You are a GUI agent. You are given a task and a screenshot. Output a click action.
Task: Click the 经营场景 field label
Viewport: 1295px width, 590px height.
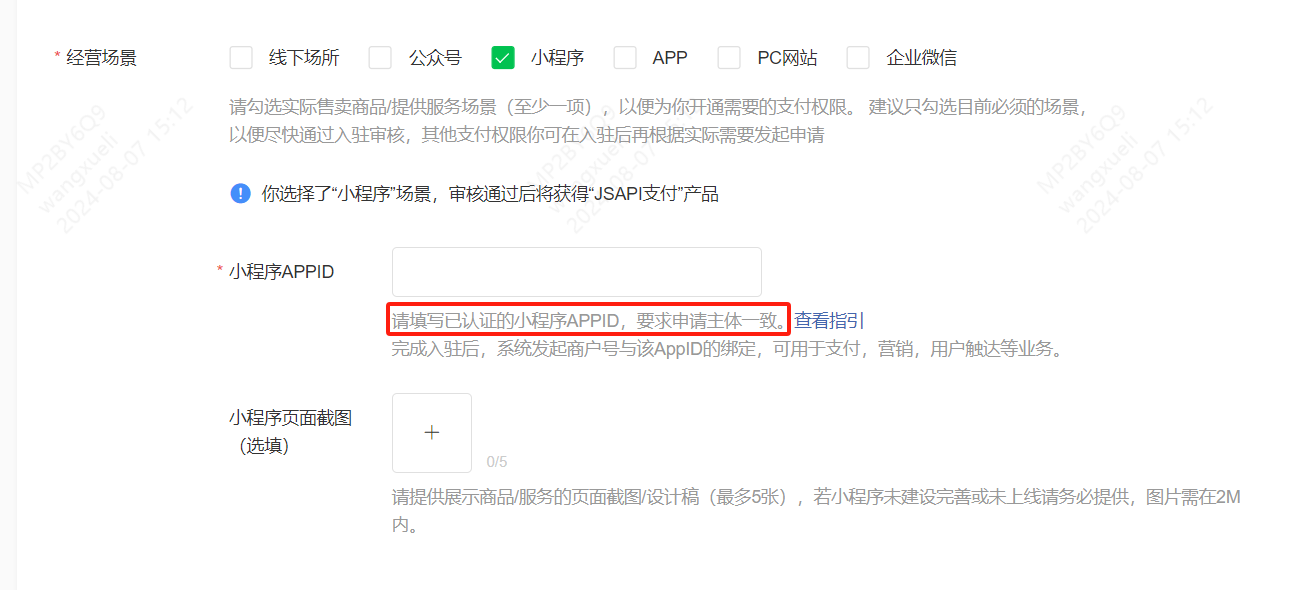click(101, 58)
